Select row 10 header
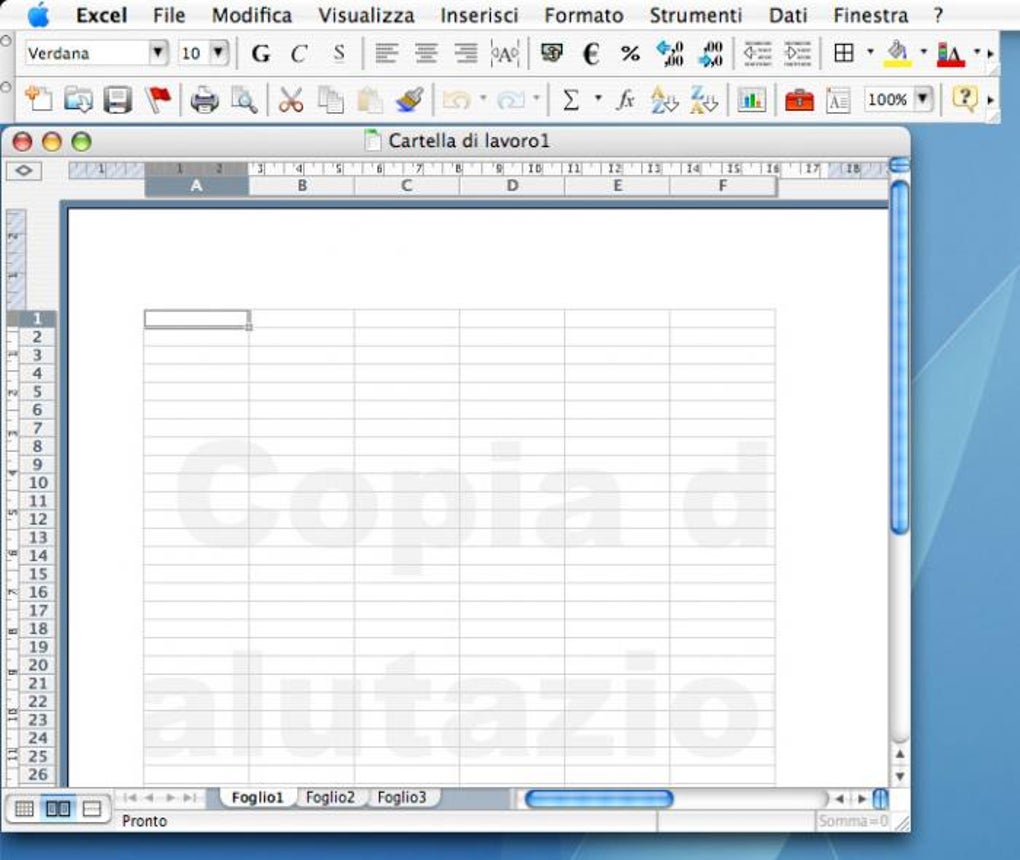The image size is (1020, 860). click(38, 483)
